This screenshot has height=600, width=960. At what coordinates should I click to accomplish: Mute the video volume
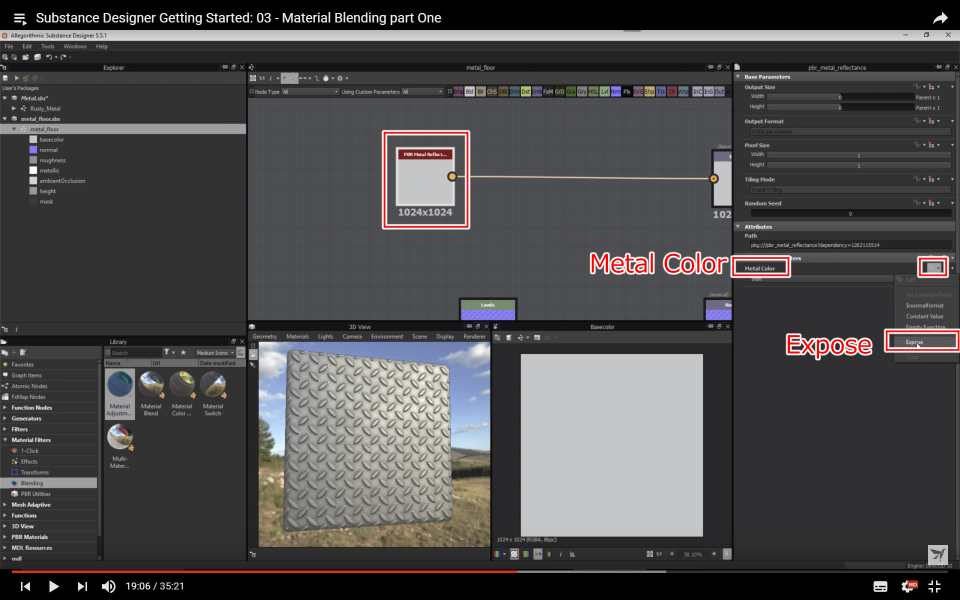tap(108, 587)
